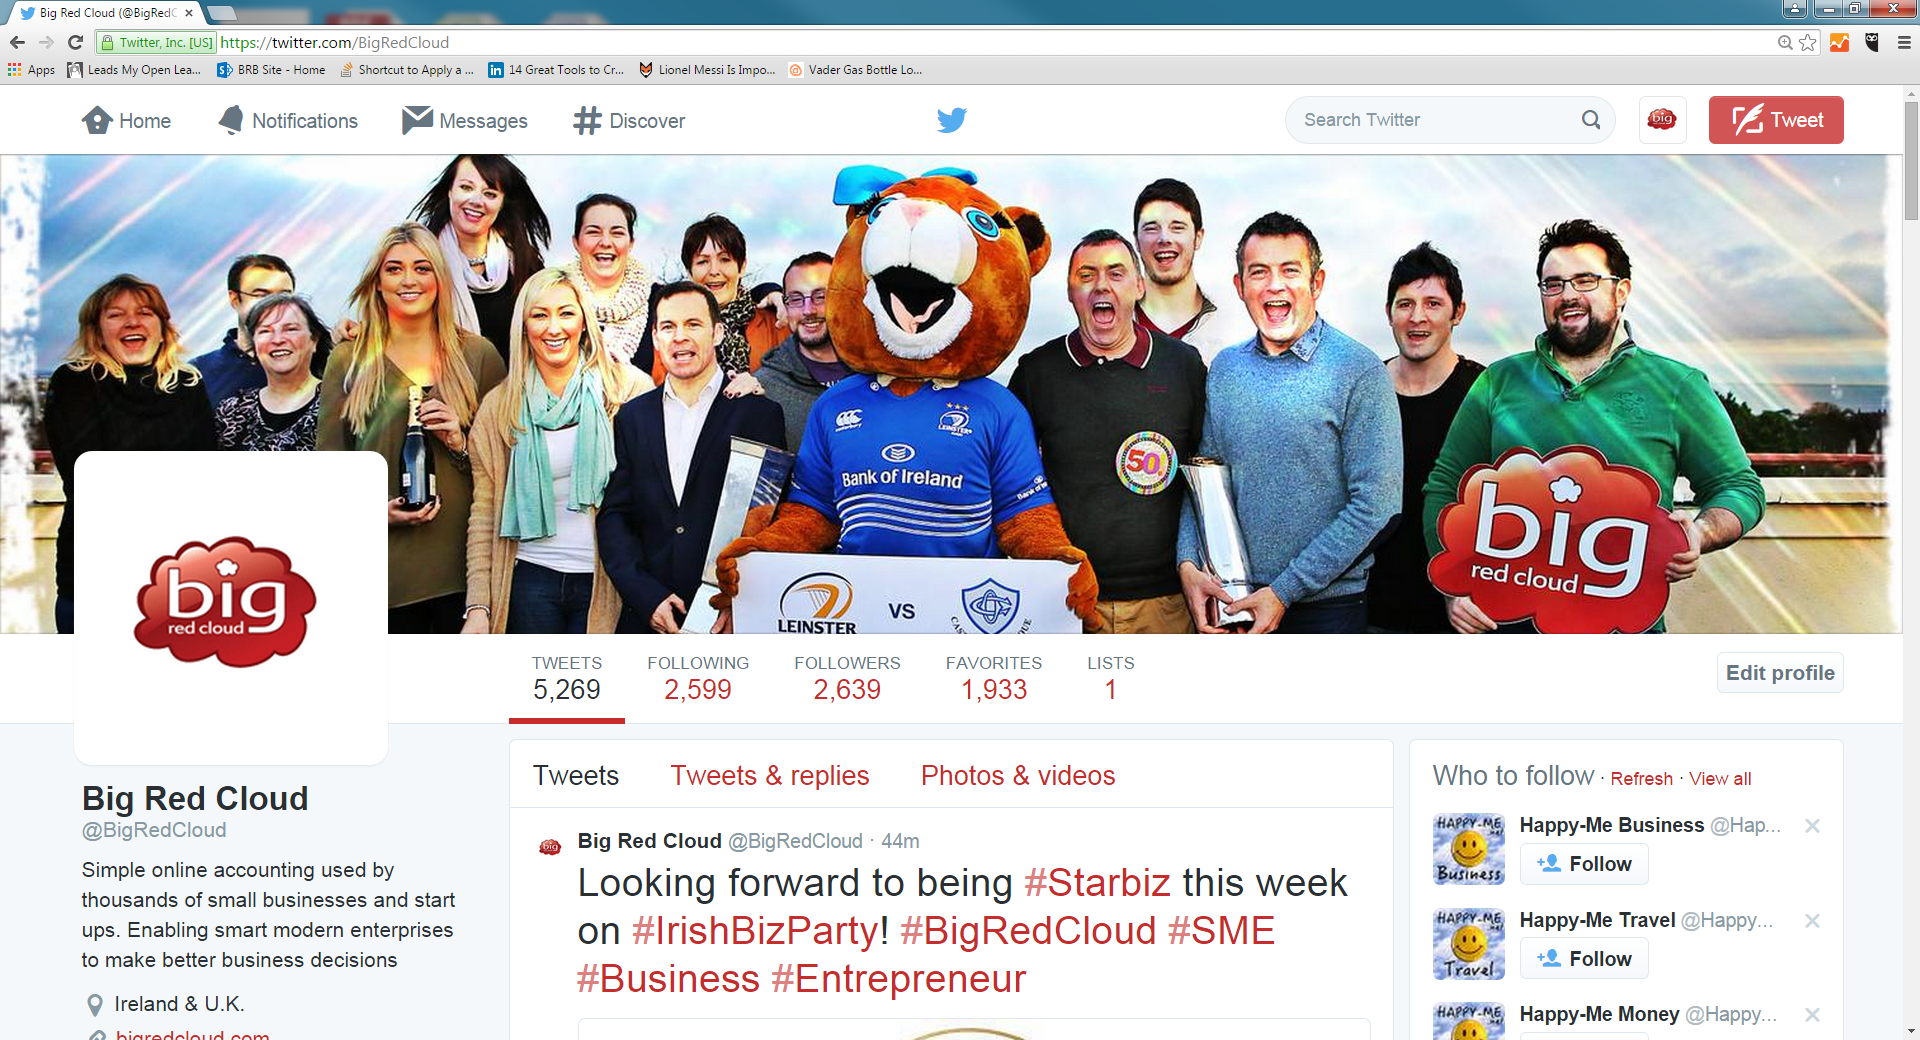Screen dimensions: 1920x1040
Task: Go to the Twitter Home page
Action: click(126, 121)
